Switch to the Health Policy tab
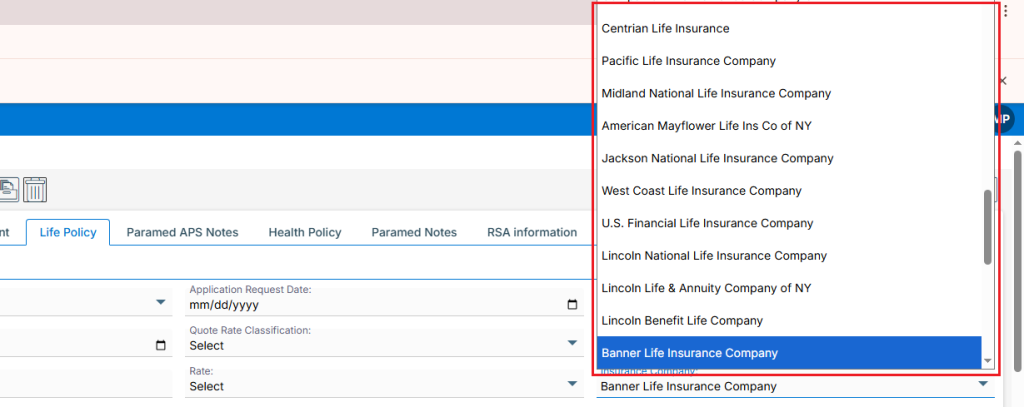 click(304, 232)
